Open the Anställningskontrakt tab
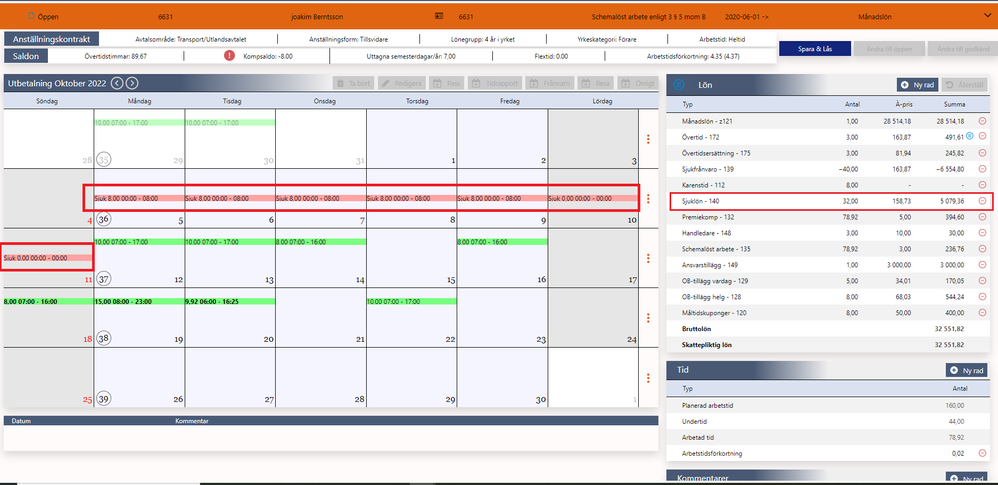The height and width of the screenshot is (485, 998). (51, 39)
